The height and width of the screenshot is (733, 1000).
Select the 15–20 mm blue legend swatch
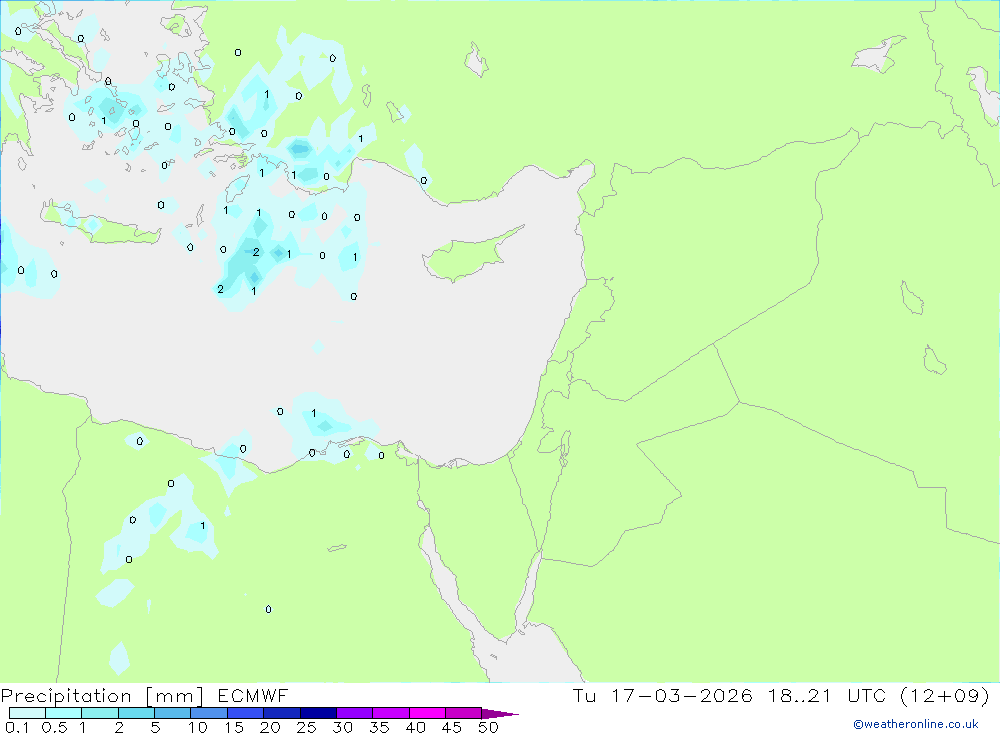coord(245,713)
